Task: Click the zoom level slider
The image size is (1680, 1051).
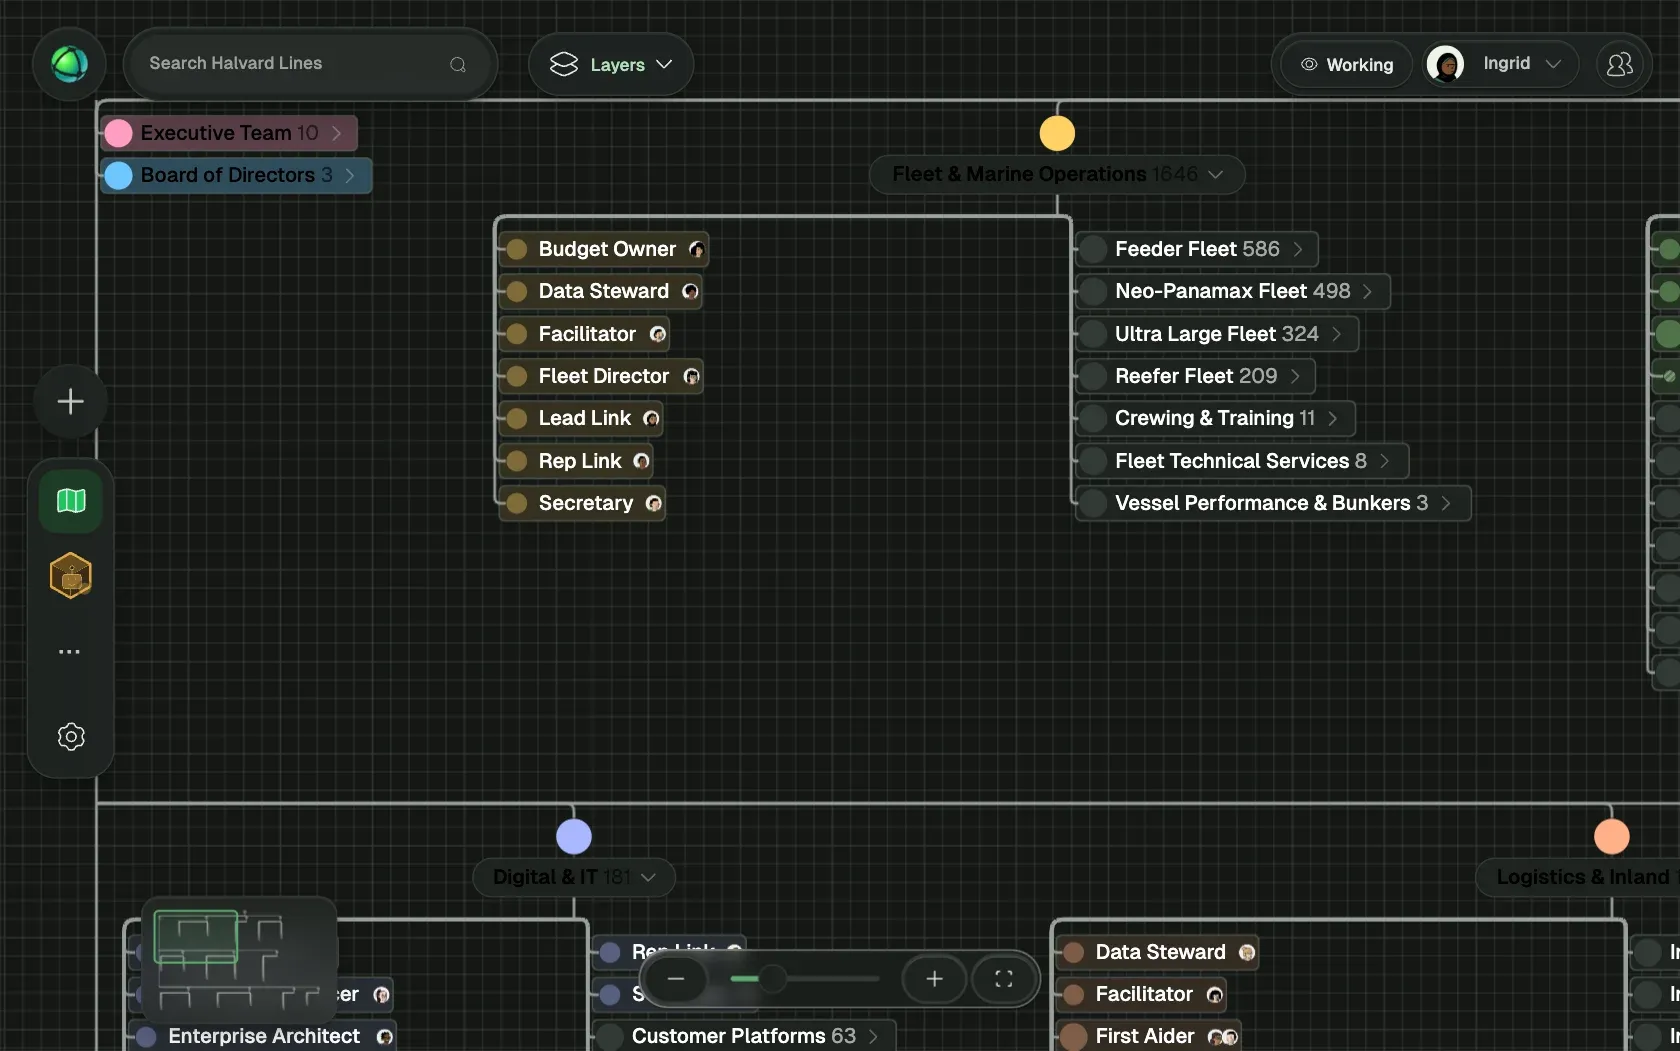Action: 804,979
